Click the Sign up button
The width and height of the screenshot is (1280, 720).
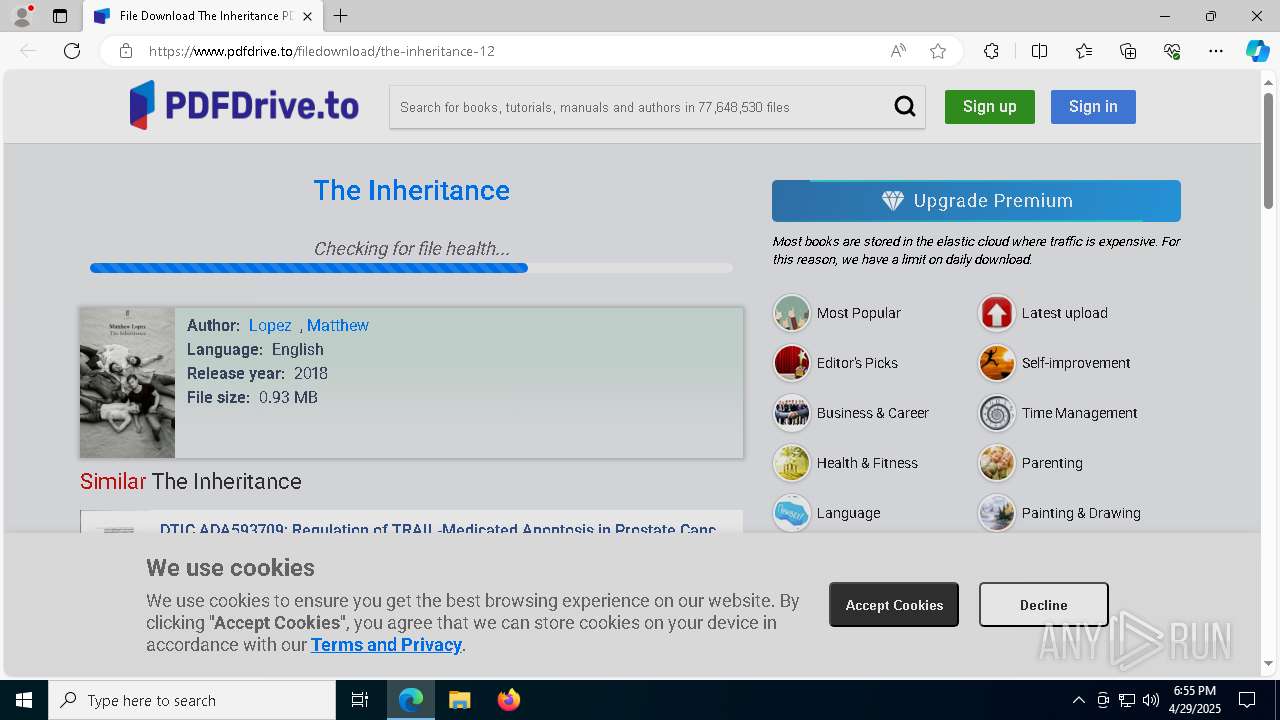point(989,107)
